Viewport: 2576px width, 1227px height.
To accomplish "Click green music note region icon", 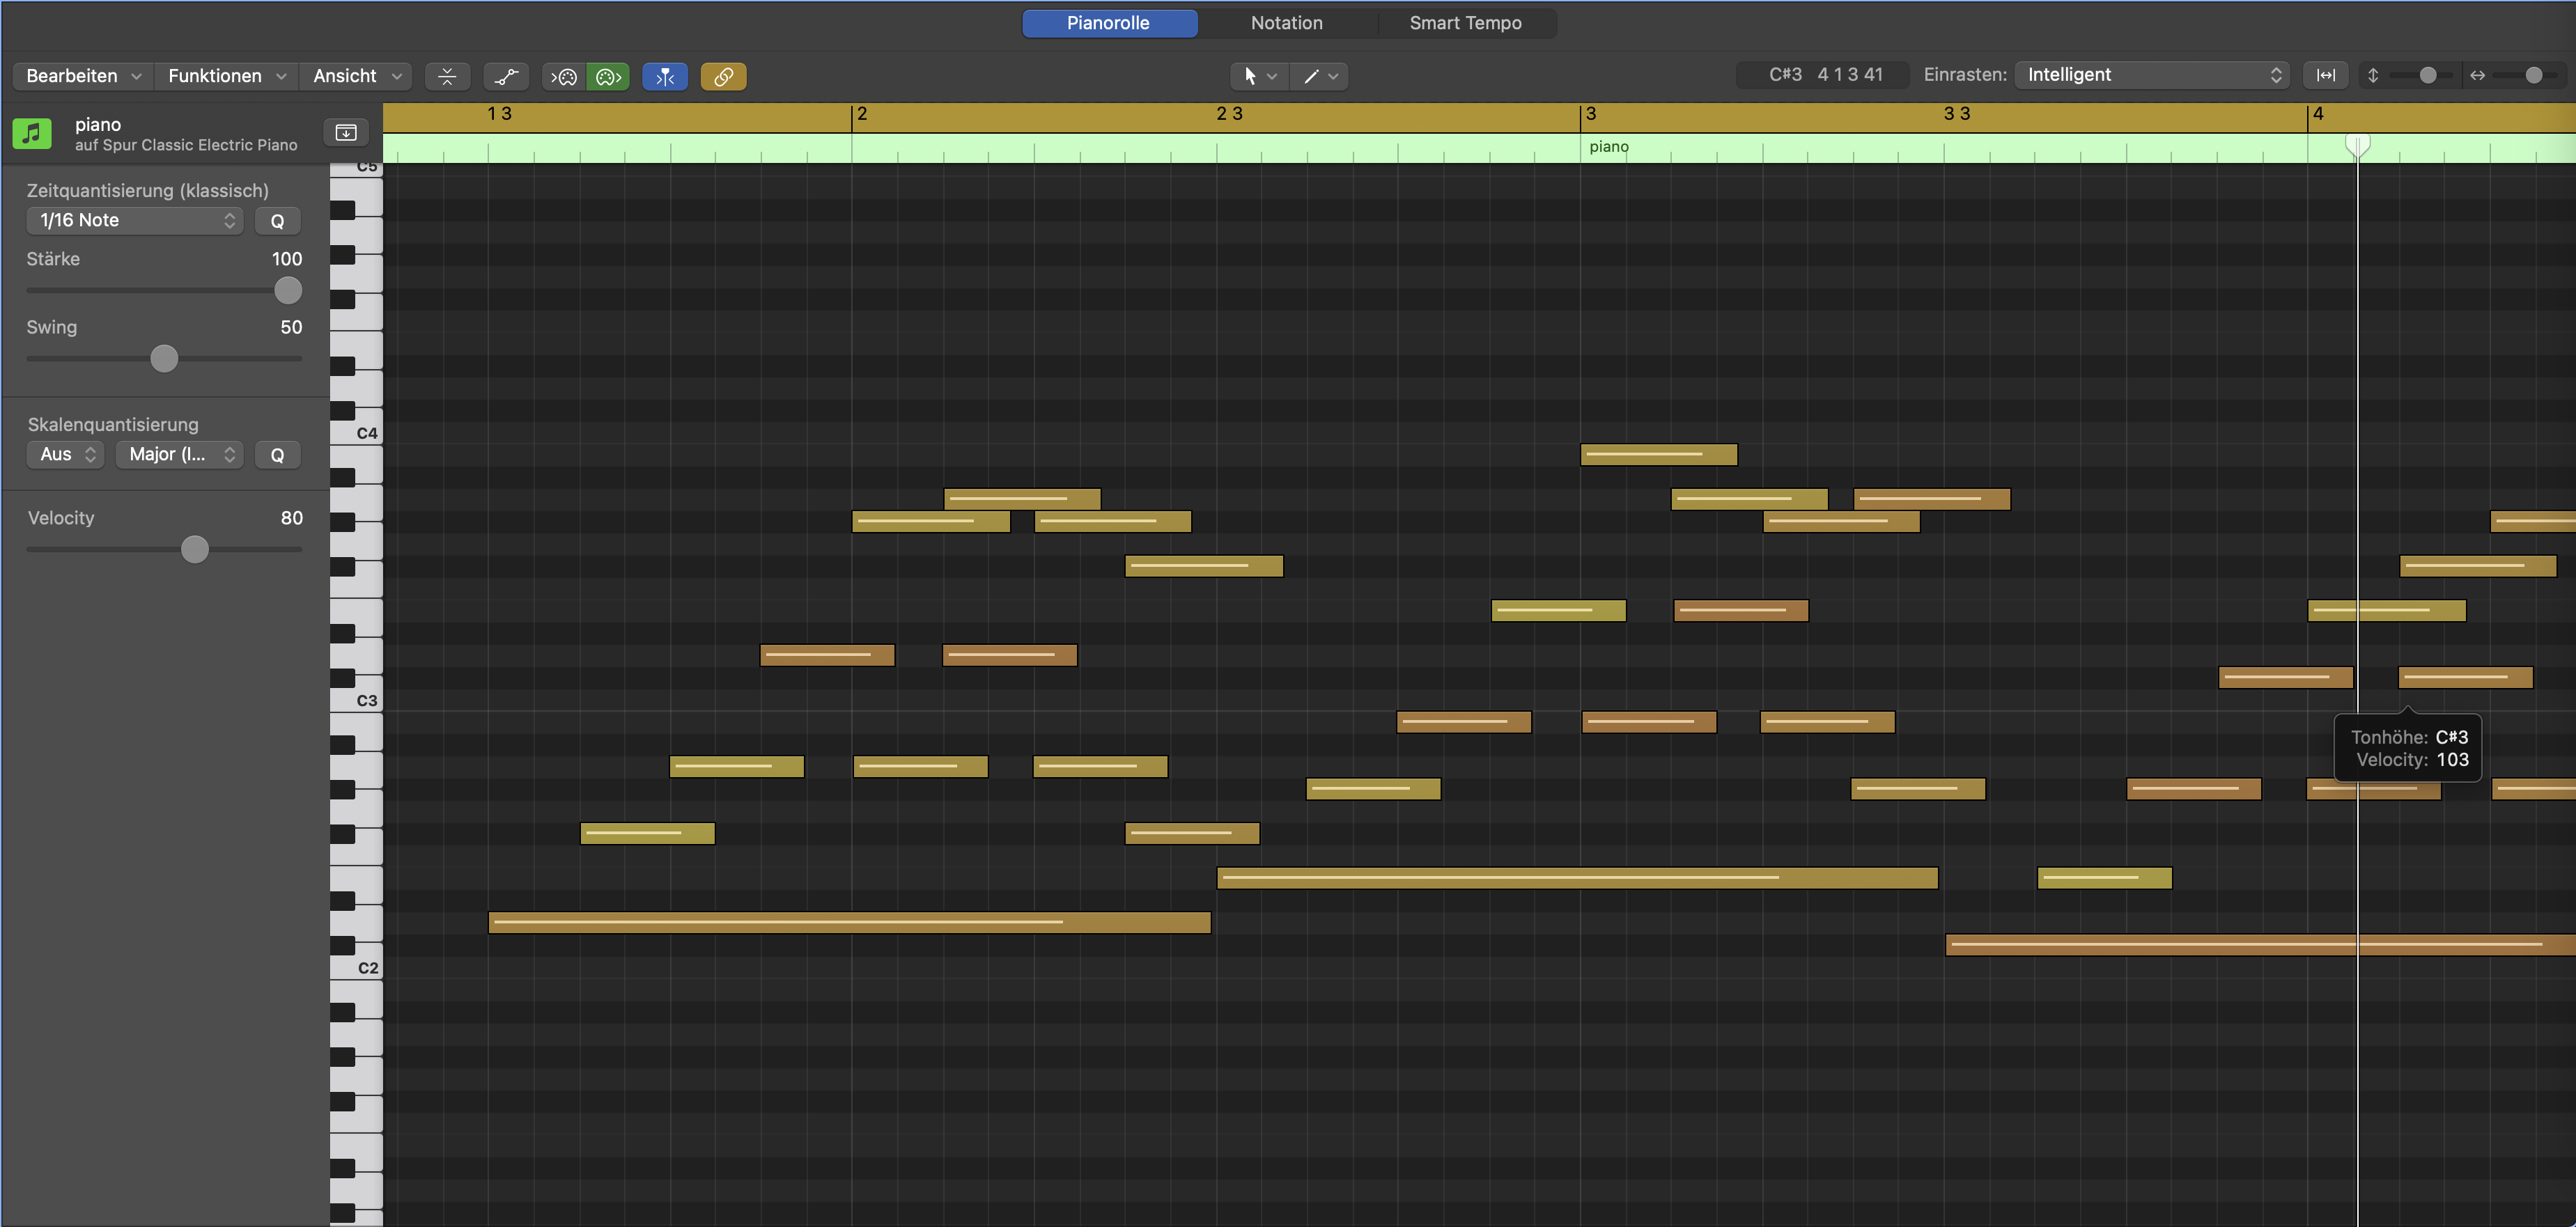I will tap(32, 132).
